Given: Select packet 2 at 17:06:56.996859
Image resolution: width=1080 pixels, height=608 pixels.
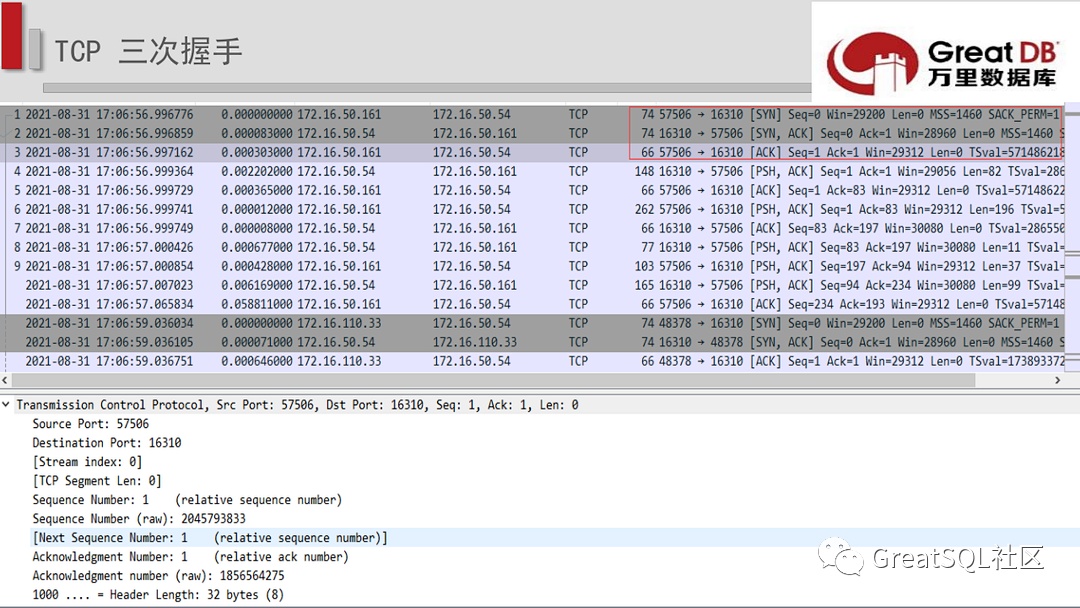Looking at the screenshot, I should click(x=532, y=134).
